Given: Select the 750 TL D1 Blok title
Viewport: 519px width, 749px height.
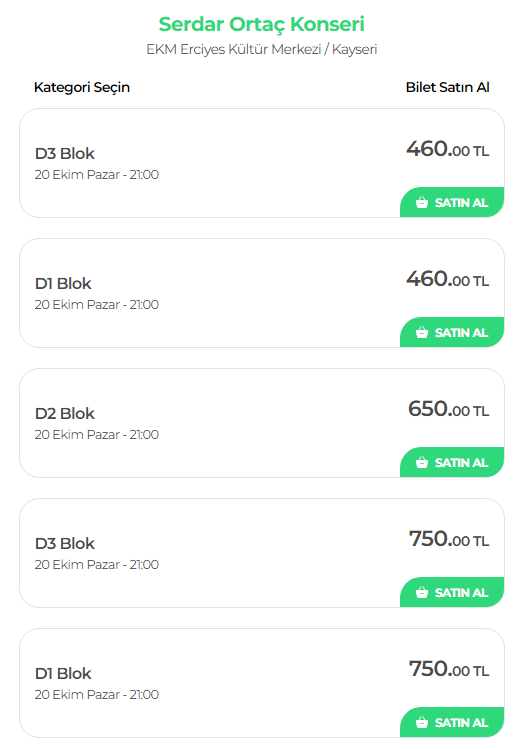Looking at the screenshot, I should point(63,674).
